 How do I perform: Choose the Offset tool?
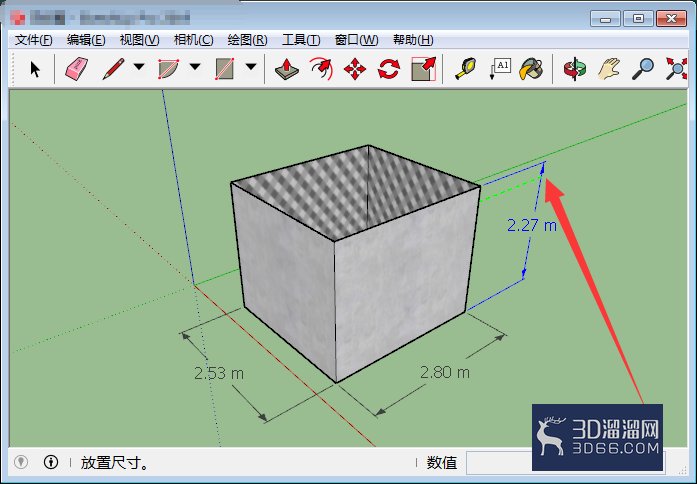[x=321, y=69]
